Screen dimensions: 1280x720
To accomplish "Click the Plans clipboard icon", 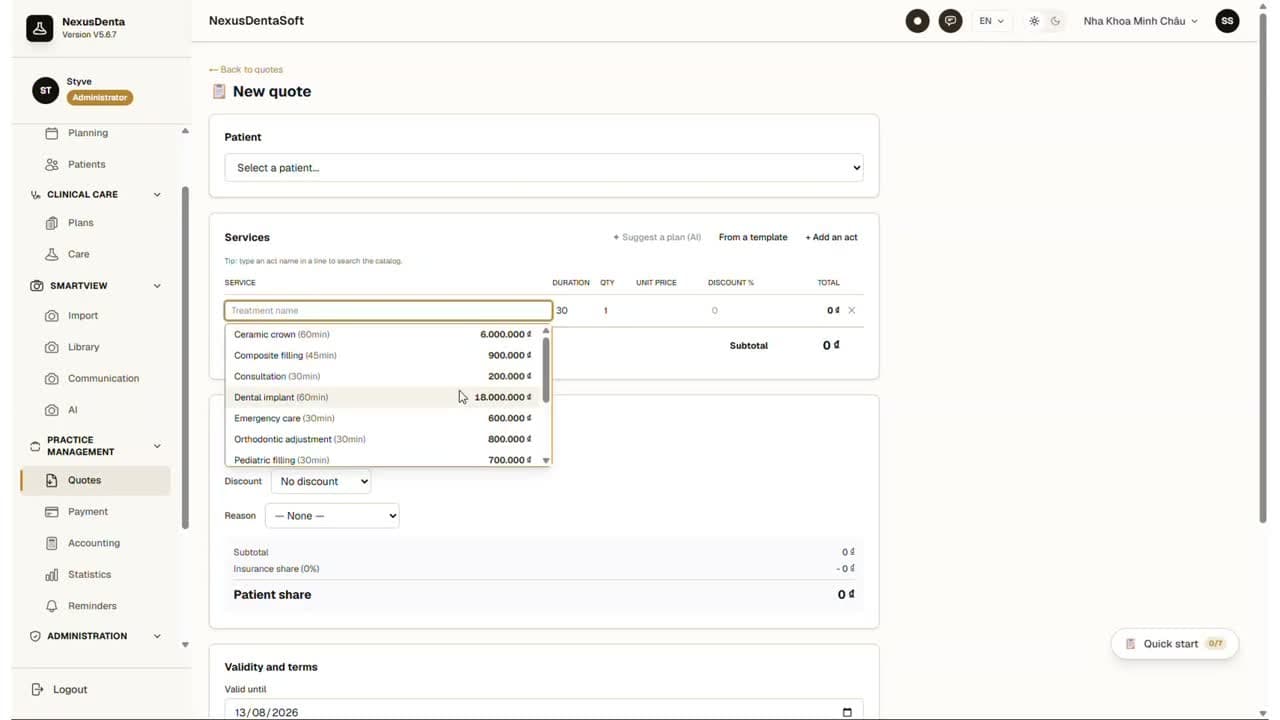I will [52, 223].
